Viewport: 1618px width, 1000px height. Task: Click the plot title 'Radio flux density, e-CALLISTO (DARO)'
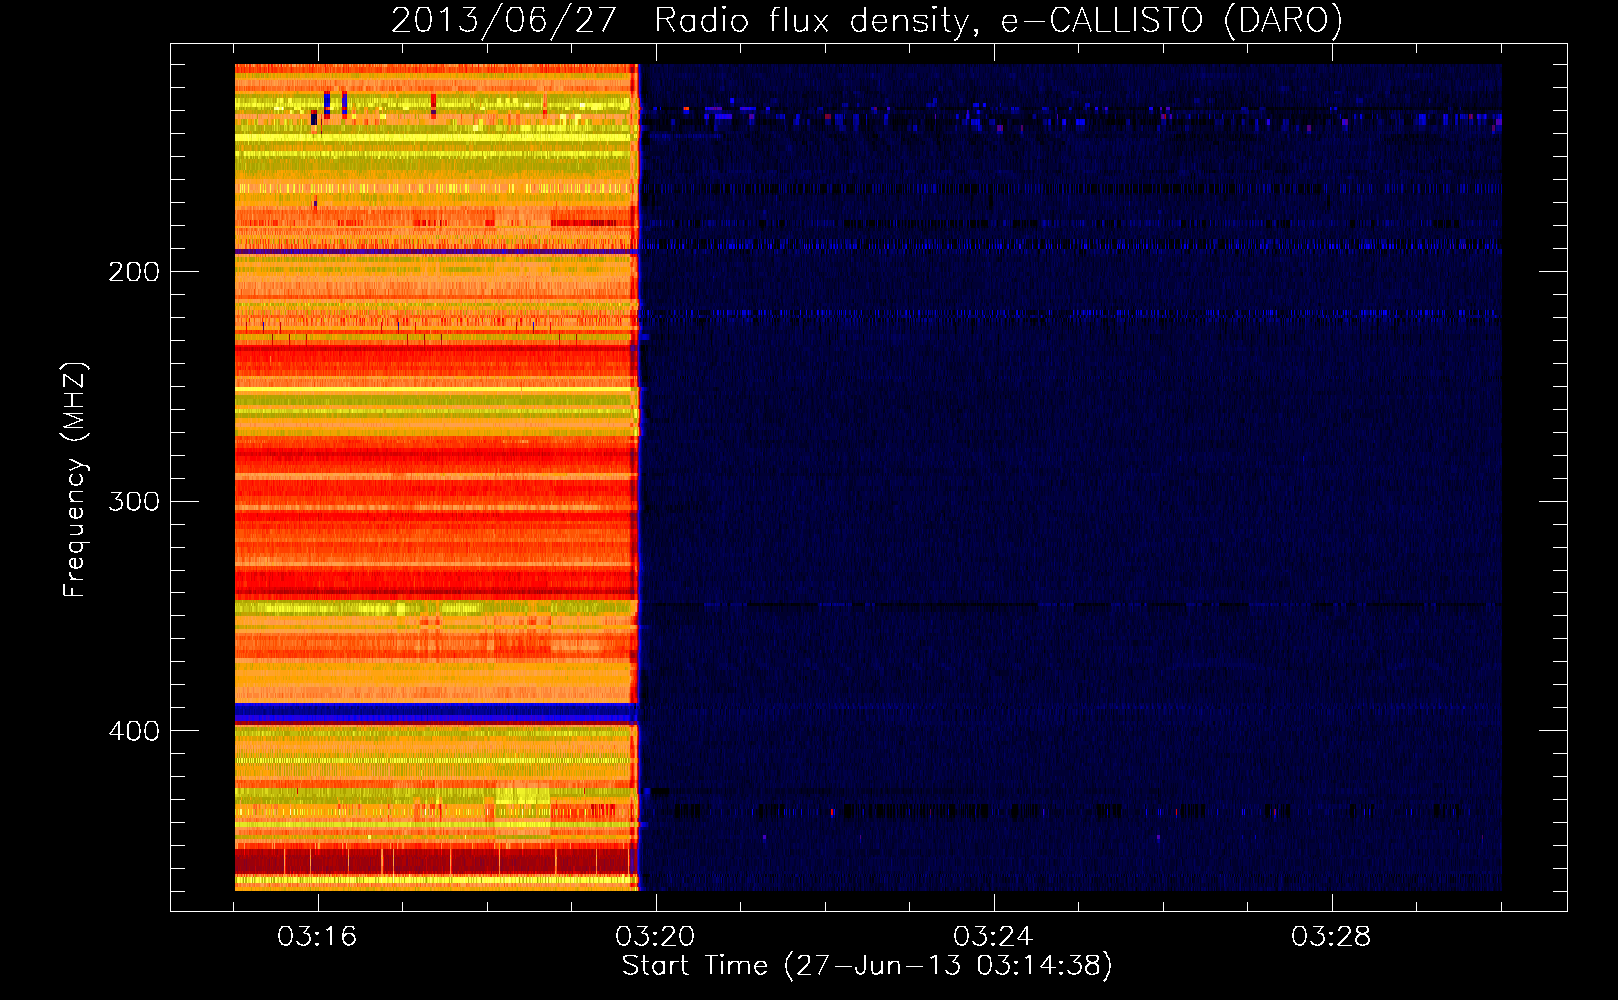tap(998, 21)
